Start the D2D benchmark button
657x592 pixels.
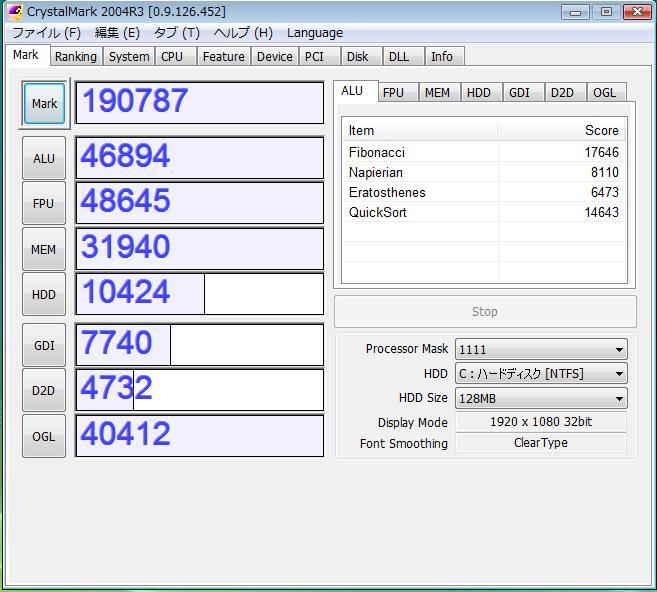[x=44, y=390]
